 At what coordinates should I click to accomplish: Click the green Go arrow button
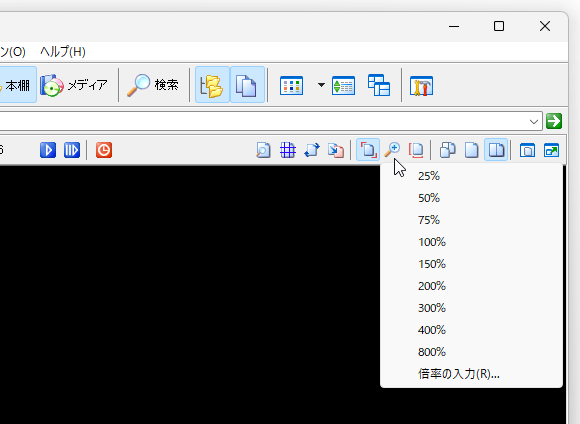click(554, 121)
